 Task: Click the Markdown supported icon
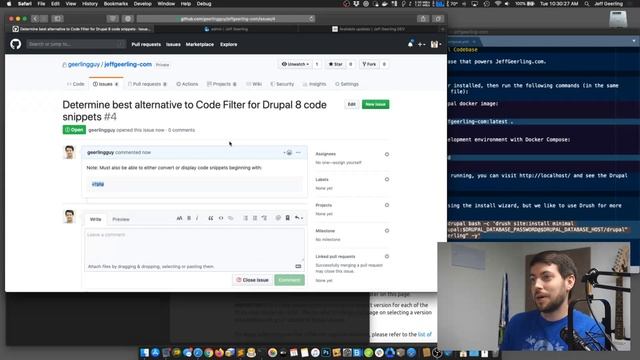pyautogui.click(x=298, y=267)
